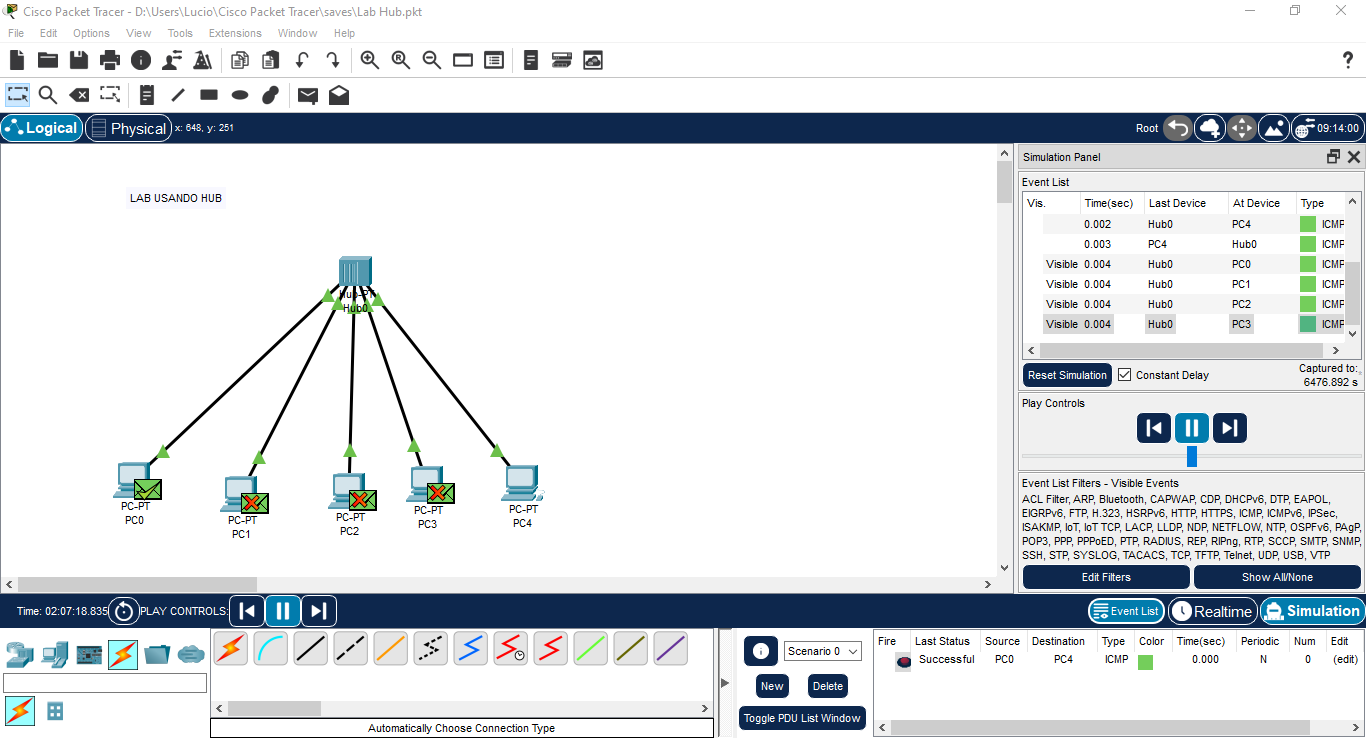Viewport: 1366px width, 738px height.
Task: Click the Show All/None button
Action: coord(1277,577)
